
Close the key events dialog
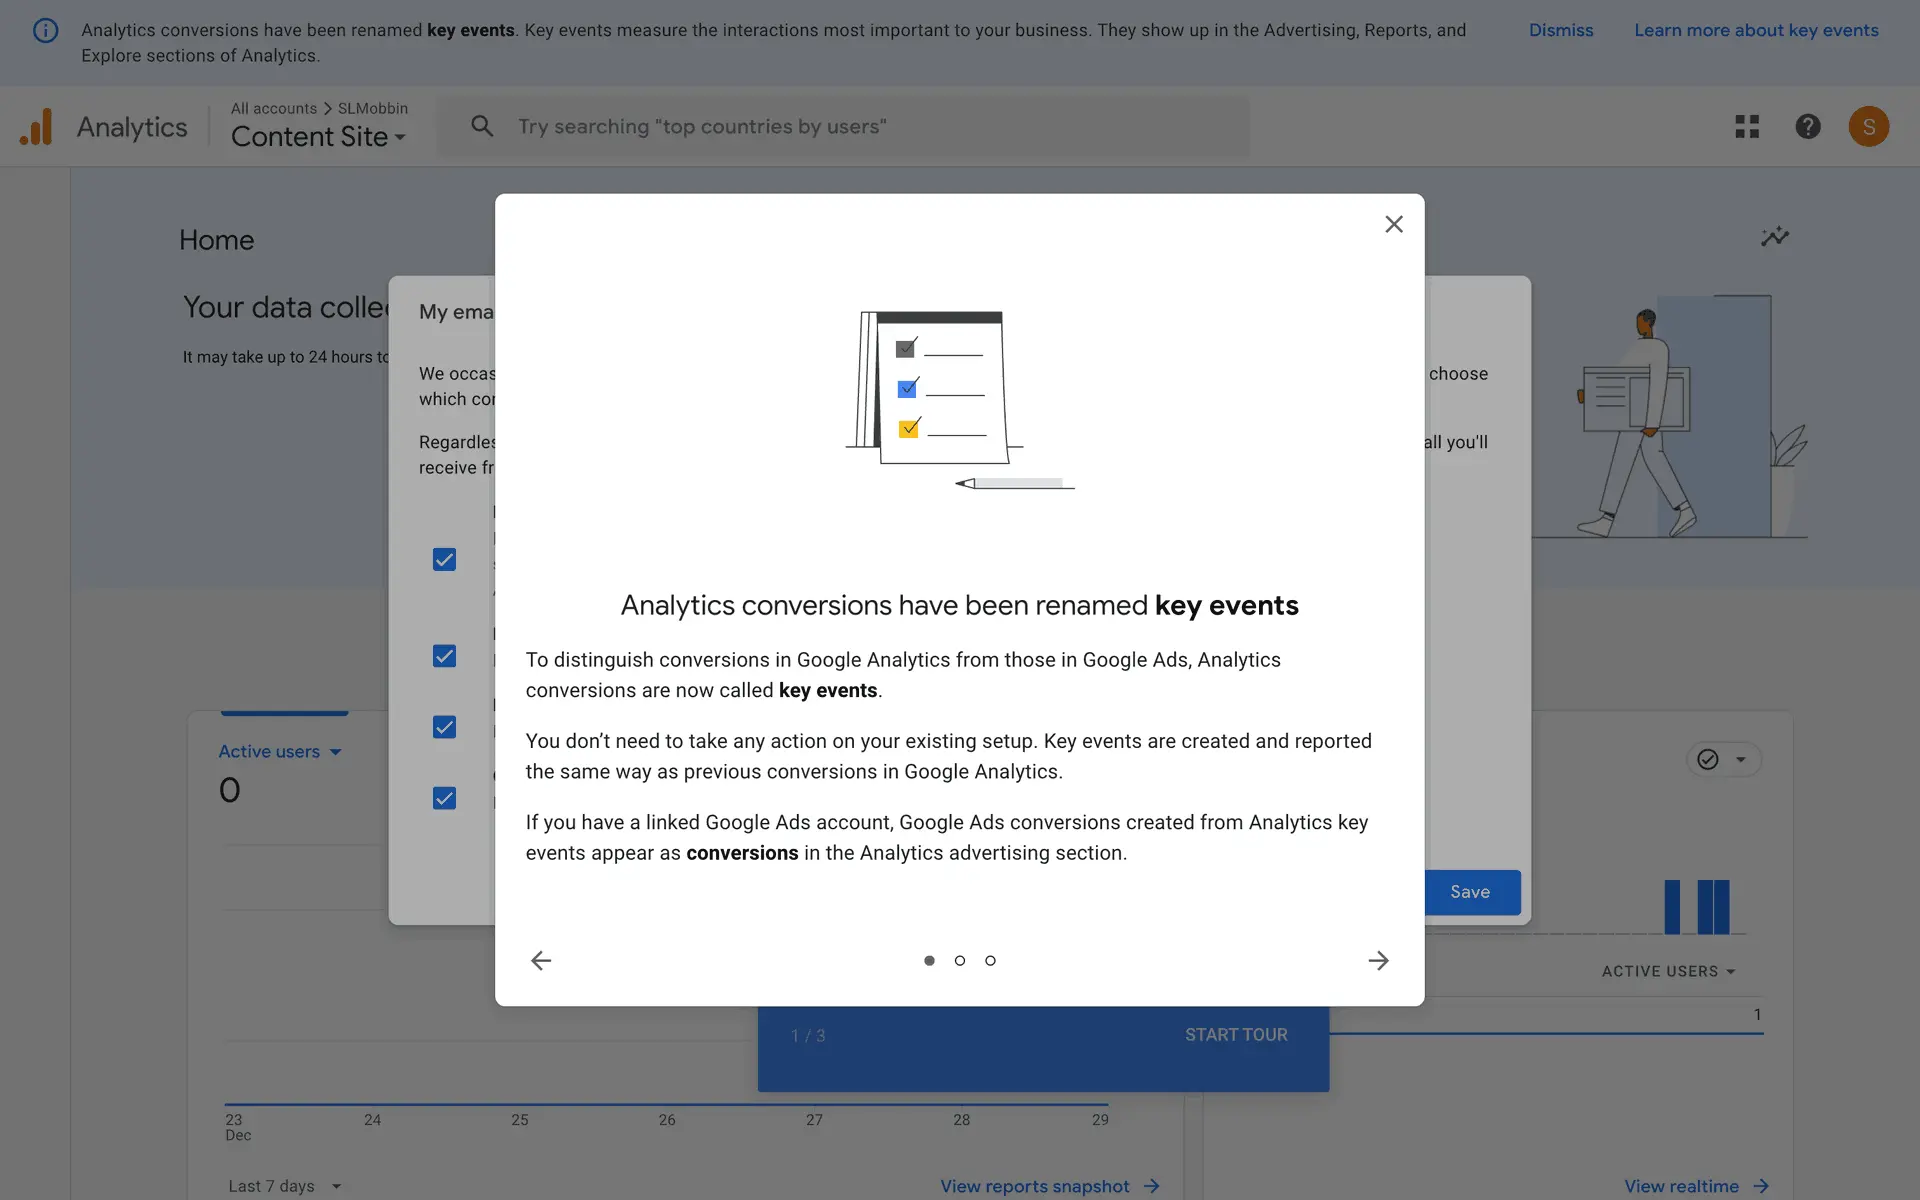point(1393,225)
